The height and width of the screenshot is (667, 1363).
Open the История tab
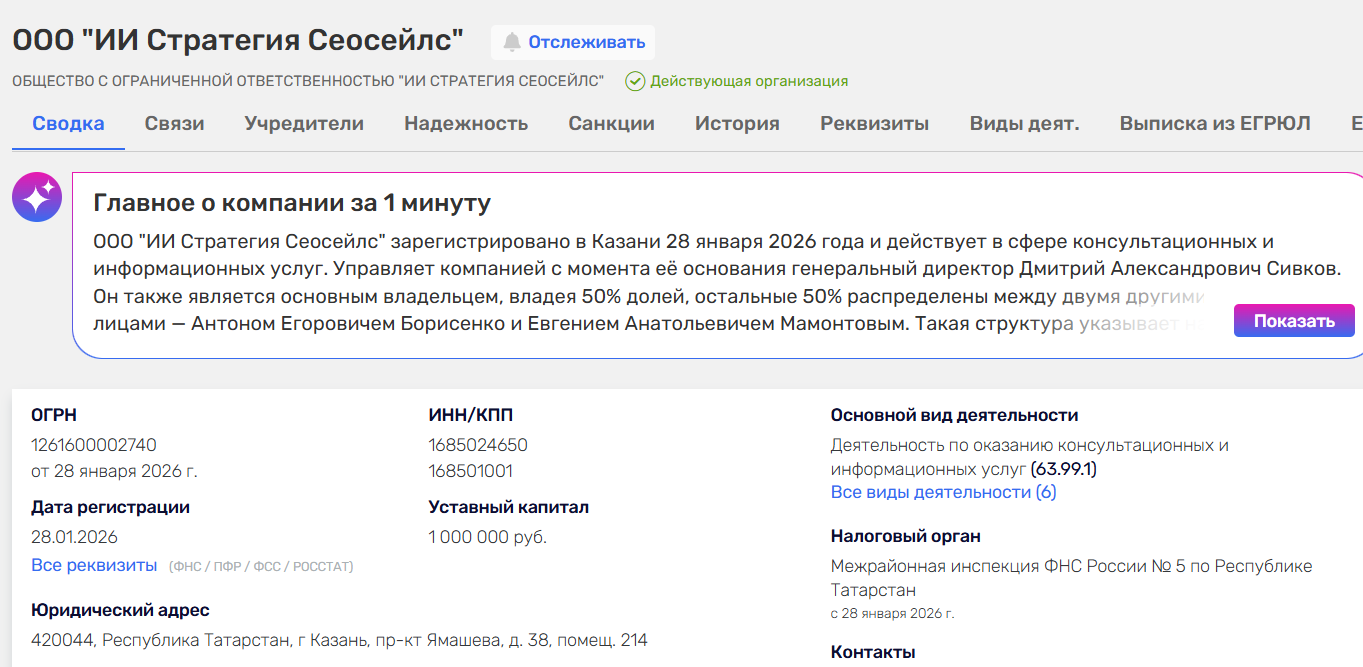[737, 124]
